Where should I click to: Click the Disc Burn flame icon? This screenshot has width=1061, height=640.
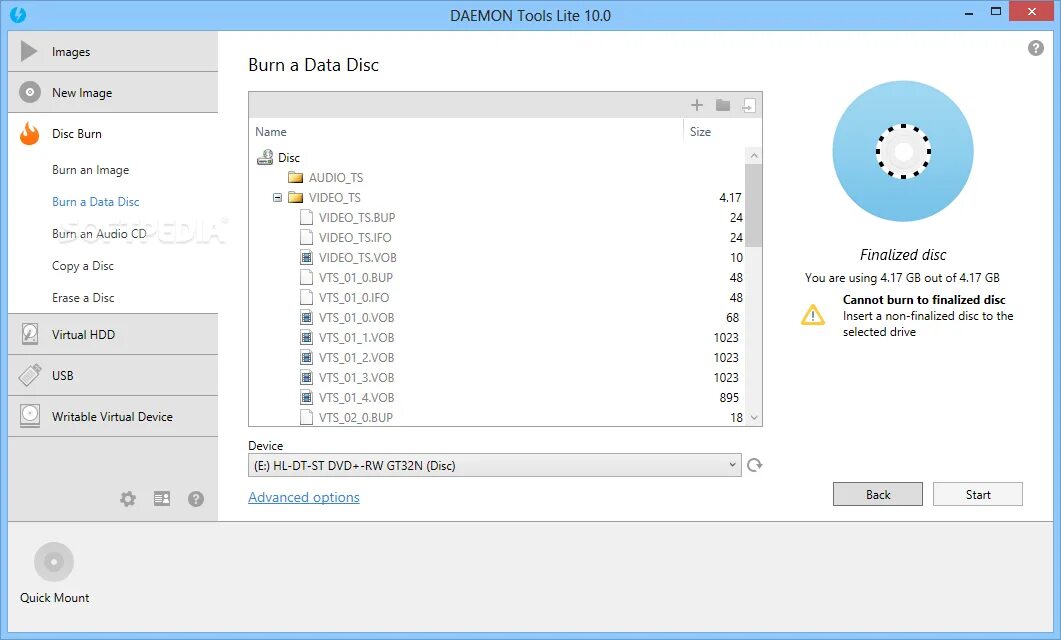click(x=29, y=133)
